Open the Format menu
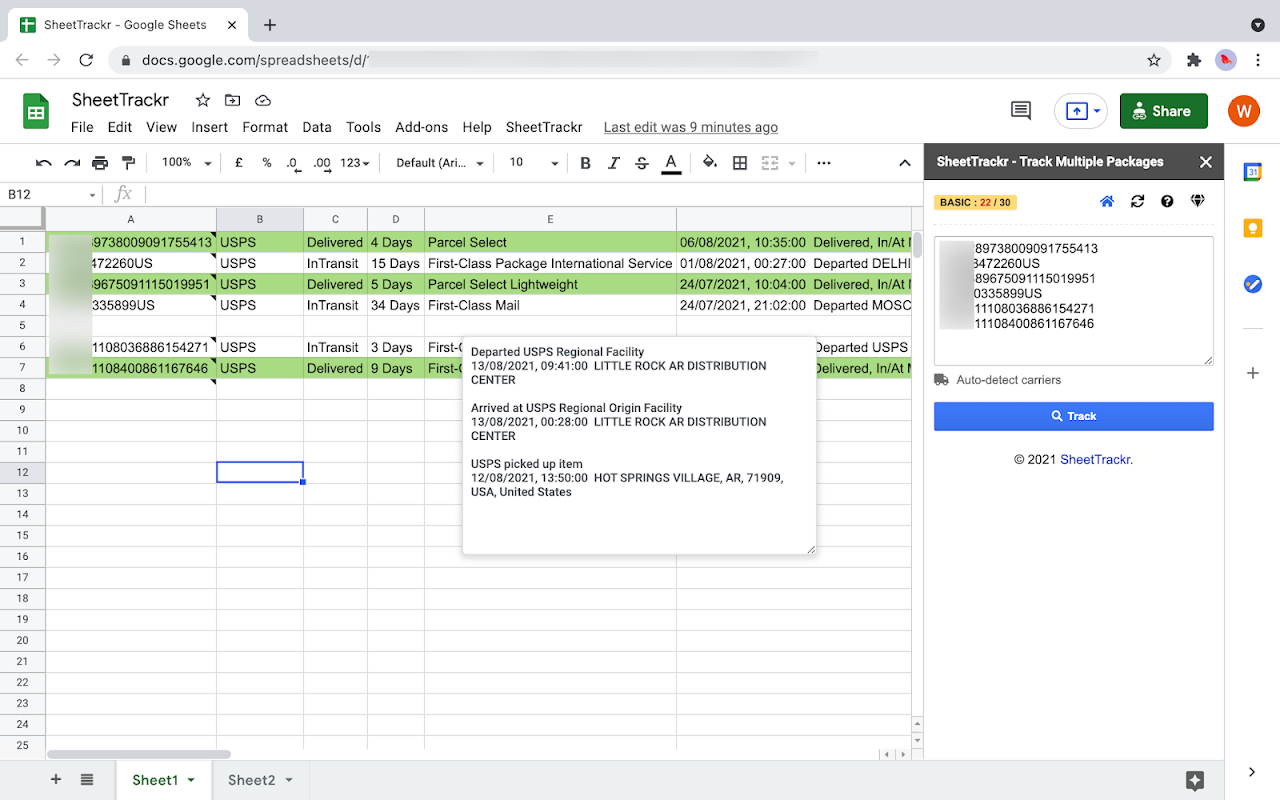This screenshot has width=1280, height=800. pyautogui.click(x=265, y=127)
